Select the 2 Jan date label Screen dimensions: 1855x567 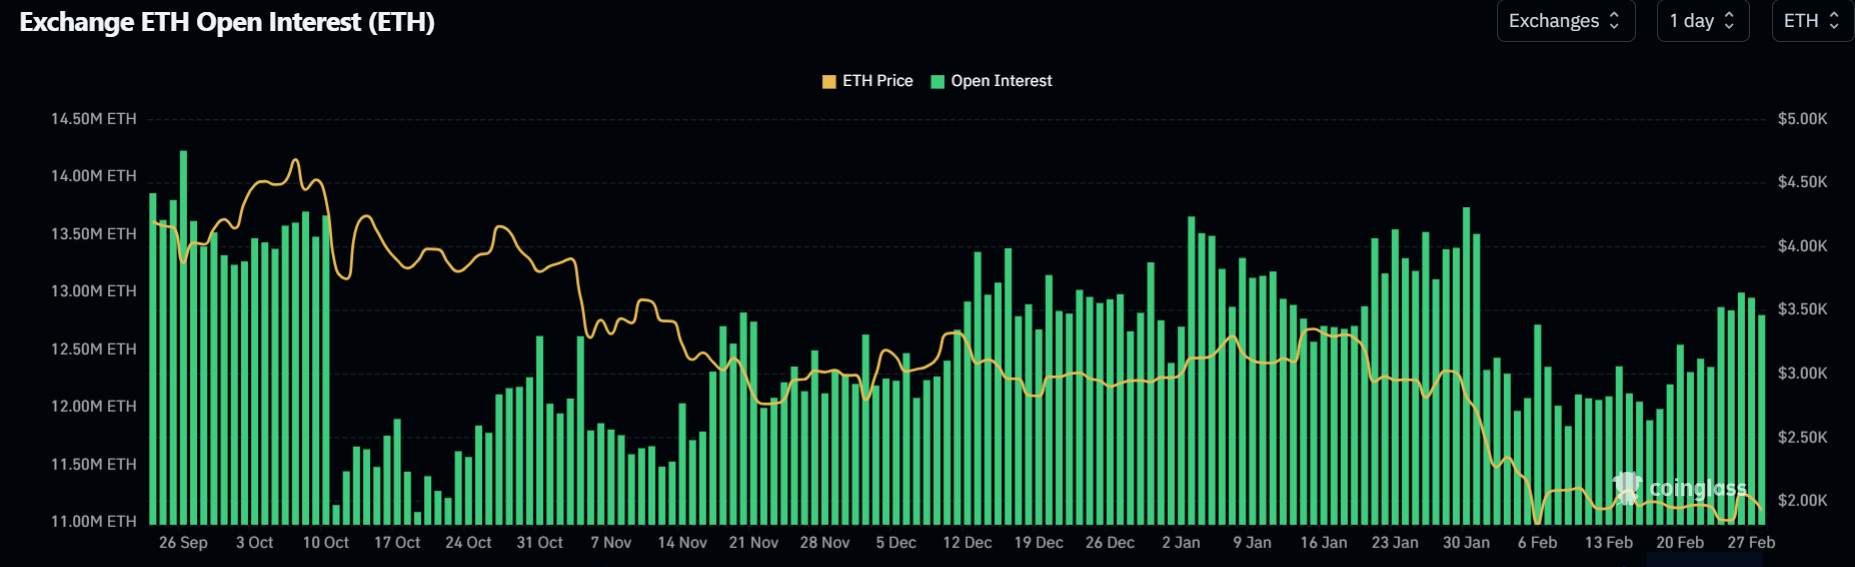1181,542
